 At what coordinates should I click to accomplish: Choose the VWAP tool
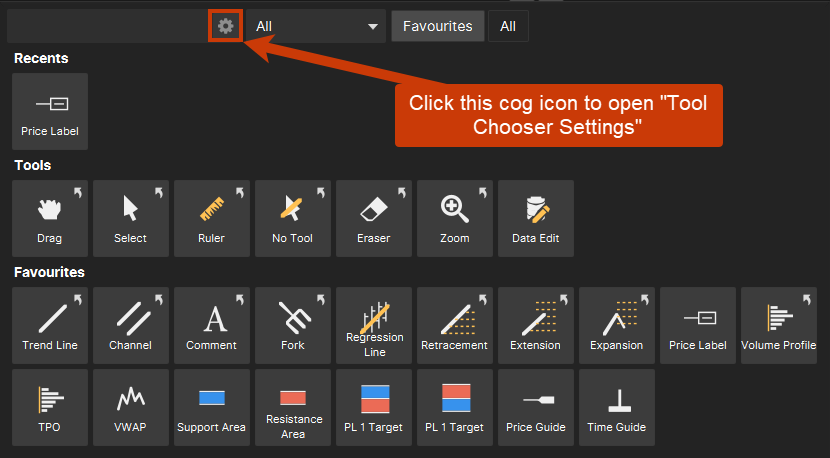click(130, 407)
